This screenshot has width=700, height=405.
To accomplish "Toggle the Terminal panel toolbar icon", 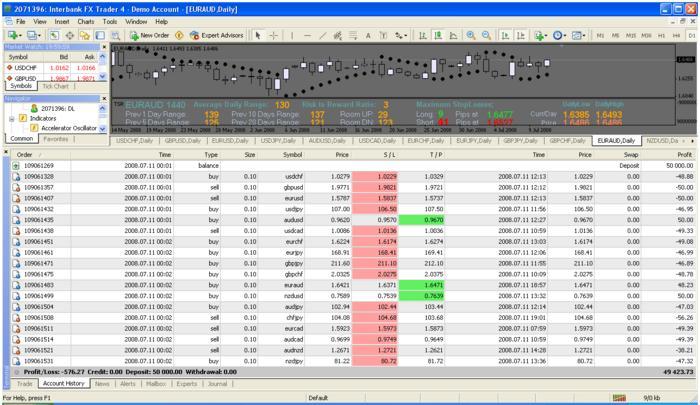I will click(100, 35).
